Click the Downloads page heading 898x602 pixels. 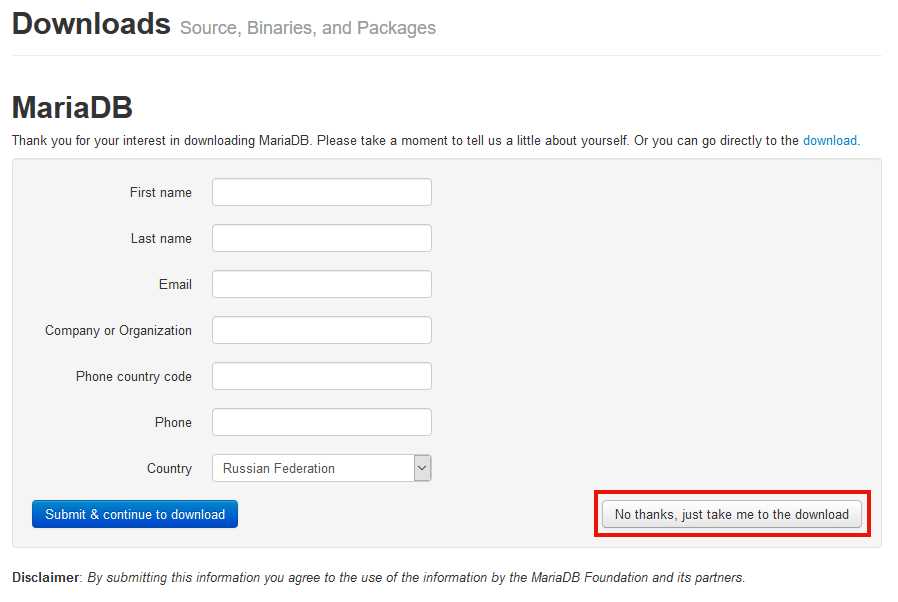91,24
